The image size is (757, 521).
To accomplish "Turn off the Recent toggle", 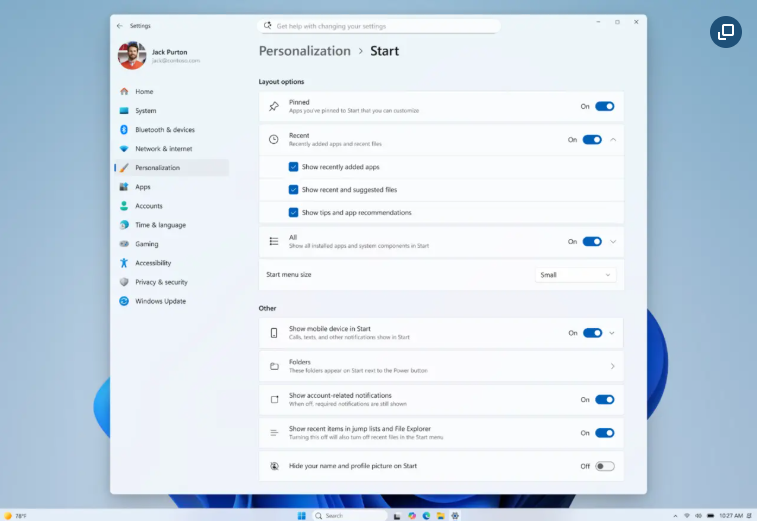I will point(592,140).
